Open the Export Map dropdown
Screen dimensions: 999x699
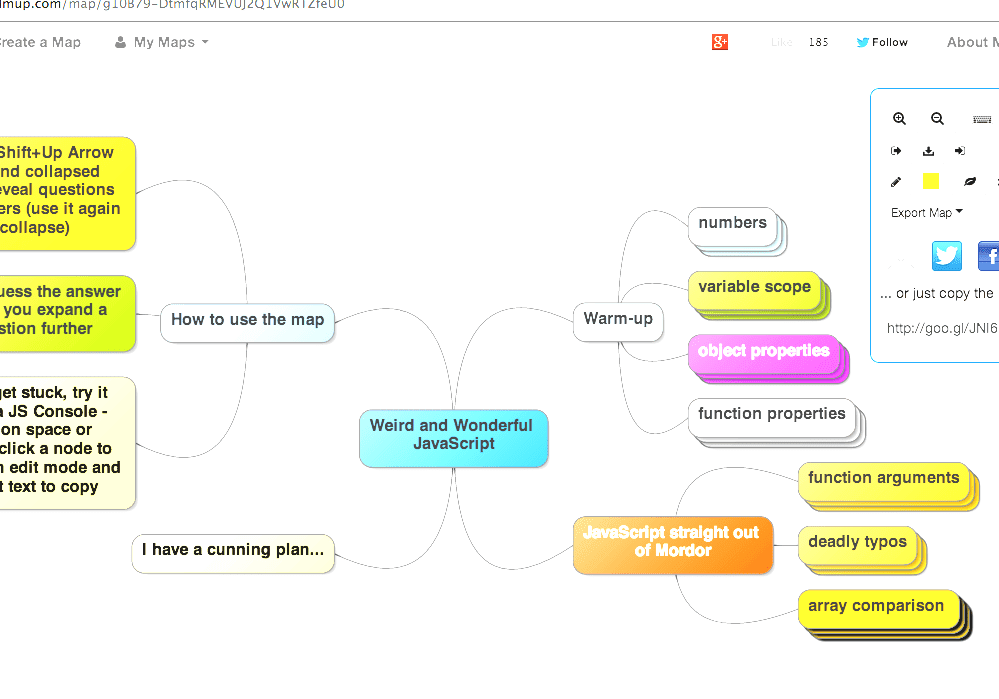tap(925, 212)
